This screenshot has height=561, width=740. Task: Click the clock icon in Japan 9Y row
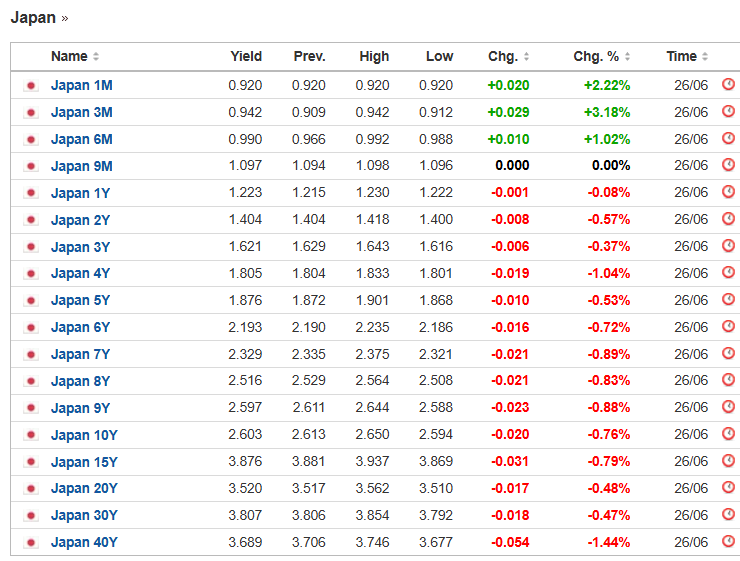[x=728, y=407]
